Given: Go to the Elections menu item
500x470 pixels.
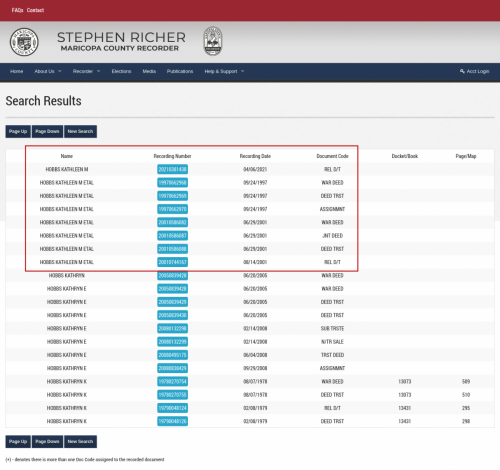Looking at the screenshot, I should [x=121, y=71].
